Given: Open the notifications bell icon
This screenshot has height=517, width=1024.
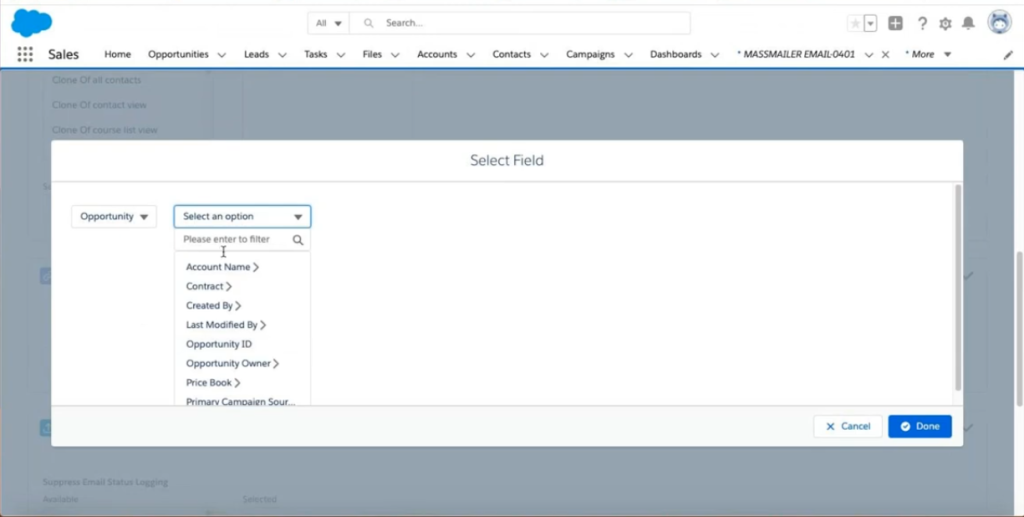Looking at the screenshot, I should click(968, 24).
